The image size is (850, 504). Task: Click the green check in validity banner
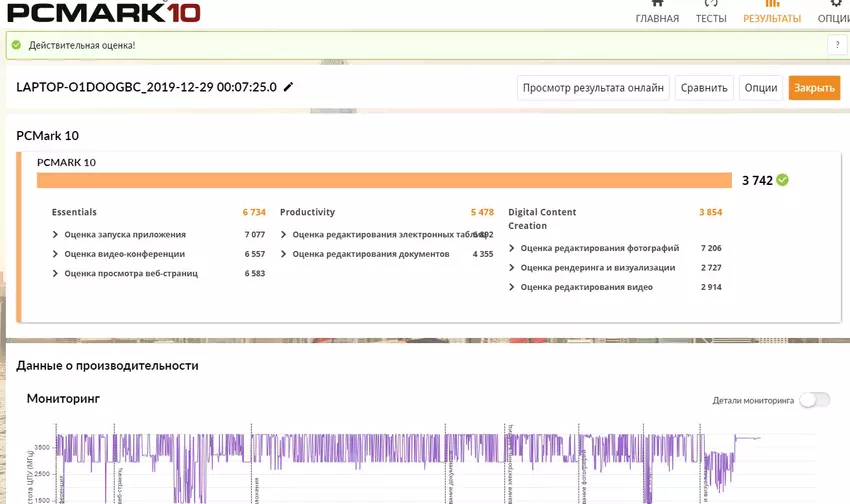coord(16,45)
